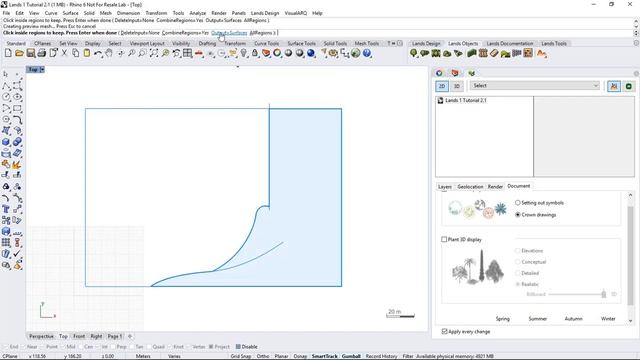This screenshot has width=640, height=360.
Task: Click the padlock Lock icon
Action: [x=255, y=53]
